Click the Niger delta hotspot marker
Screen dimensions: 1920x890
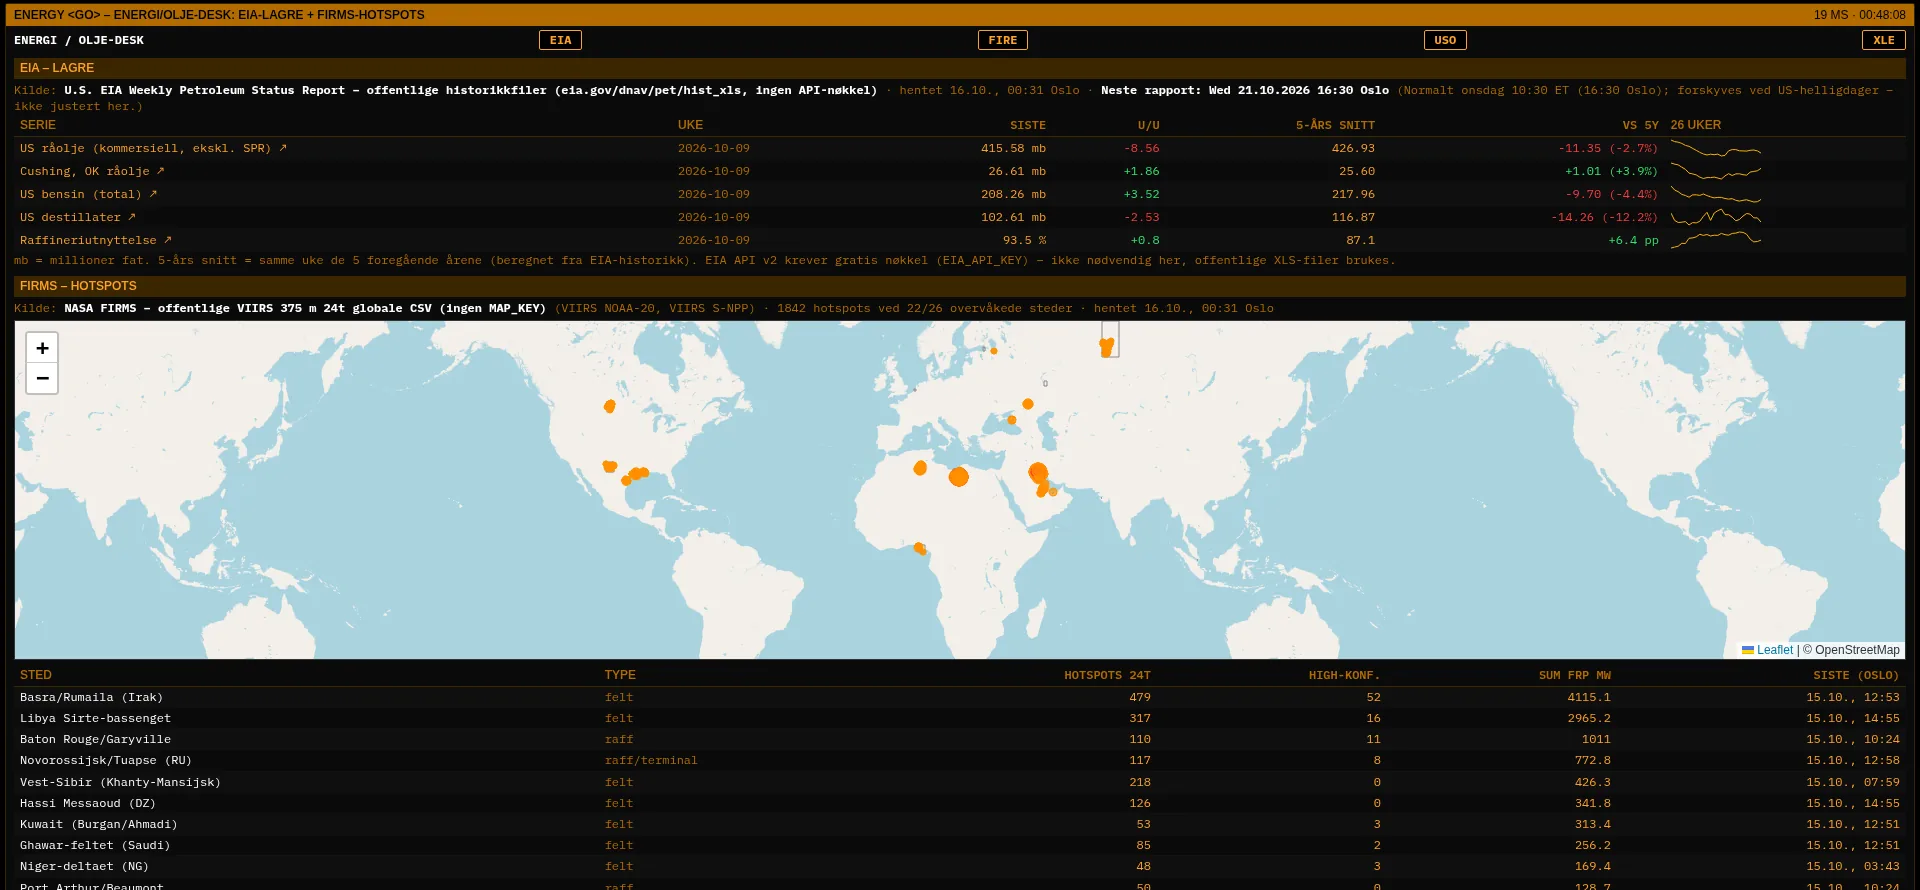tap(919, 548)
